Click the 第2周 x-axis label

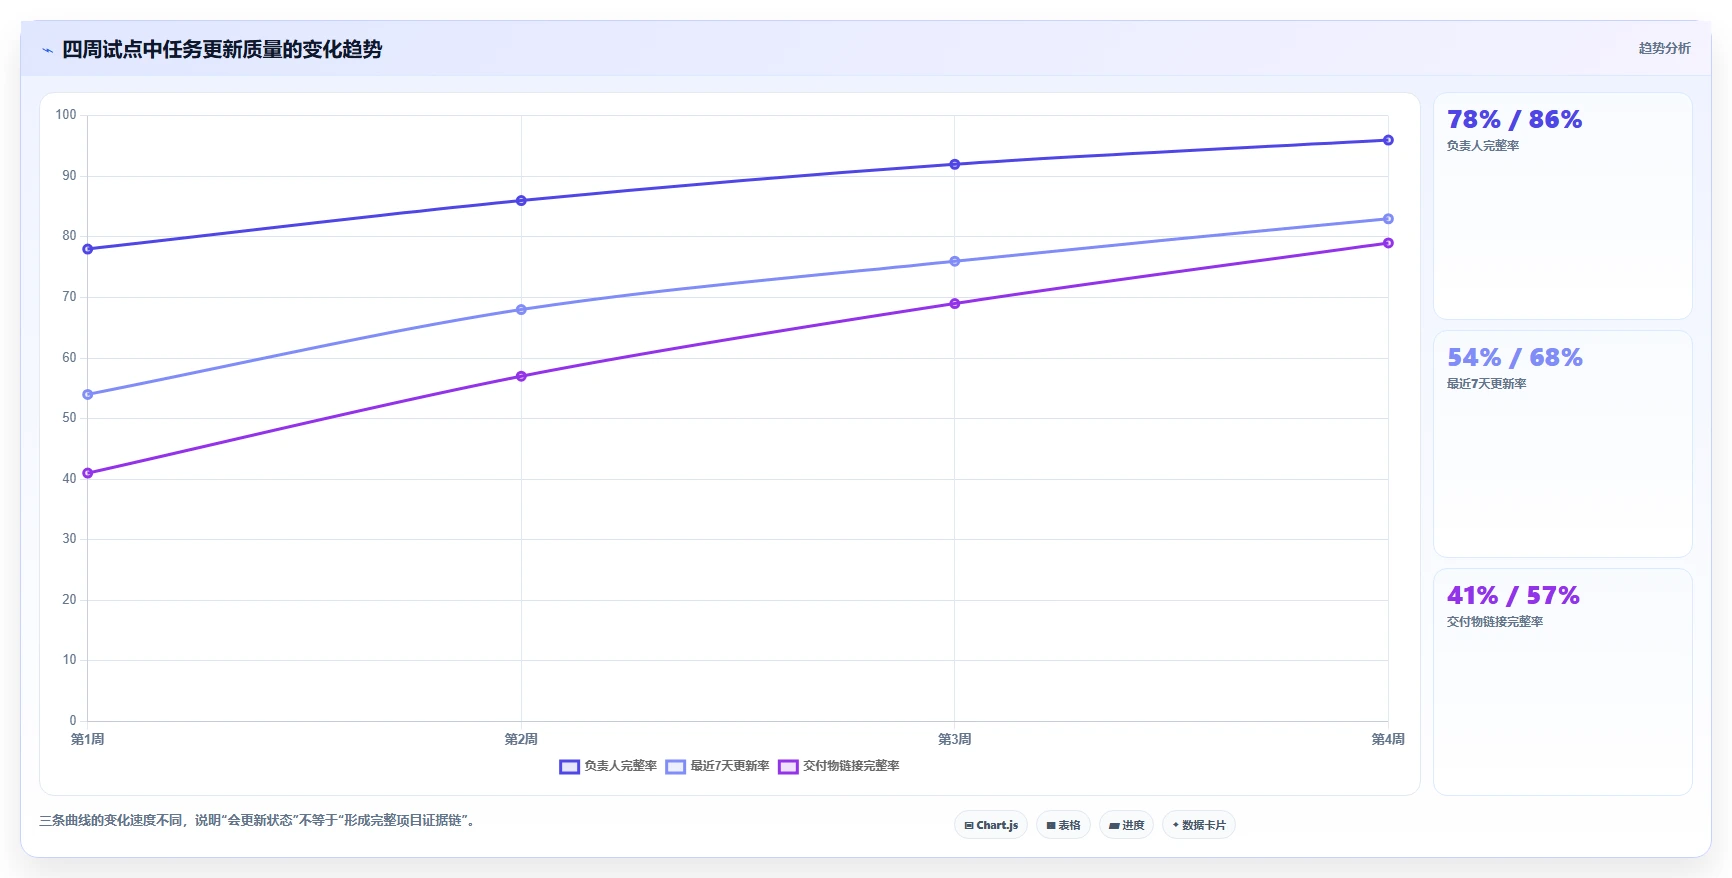coord(521,739)
